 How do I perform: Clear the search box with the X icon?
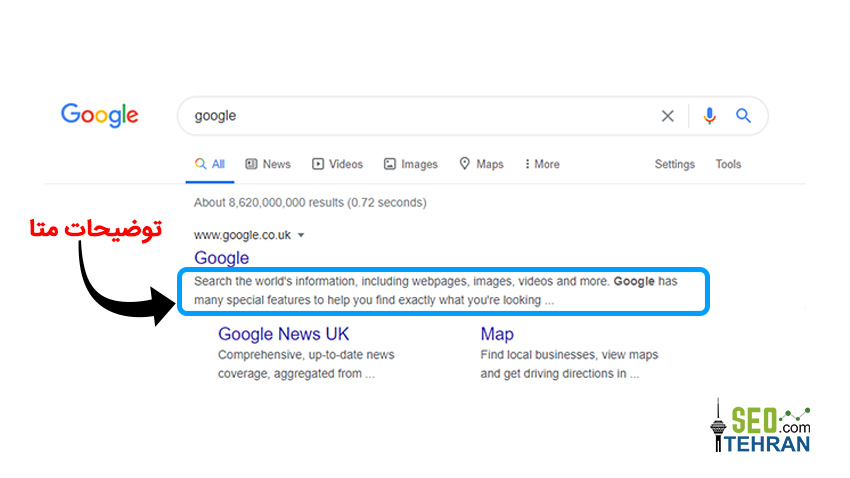(x=667, y=116)
